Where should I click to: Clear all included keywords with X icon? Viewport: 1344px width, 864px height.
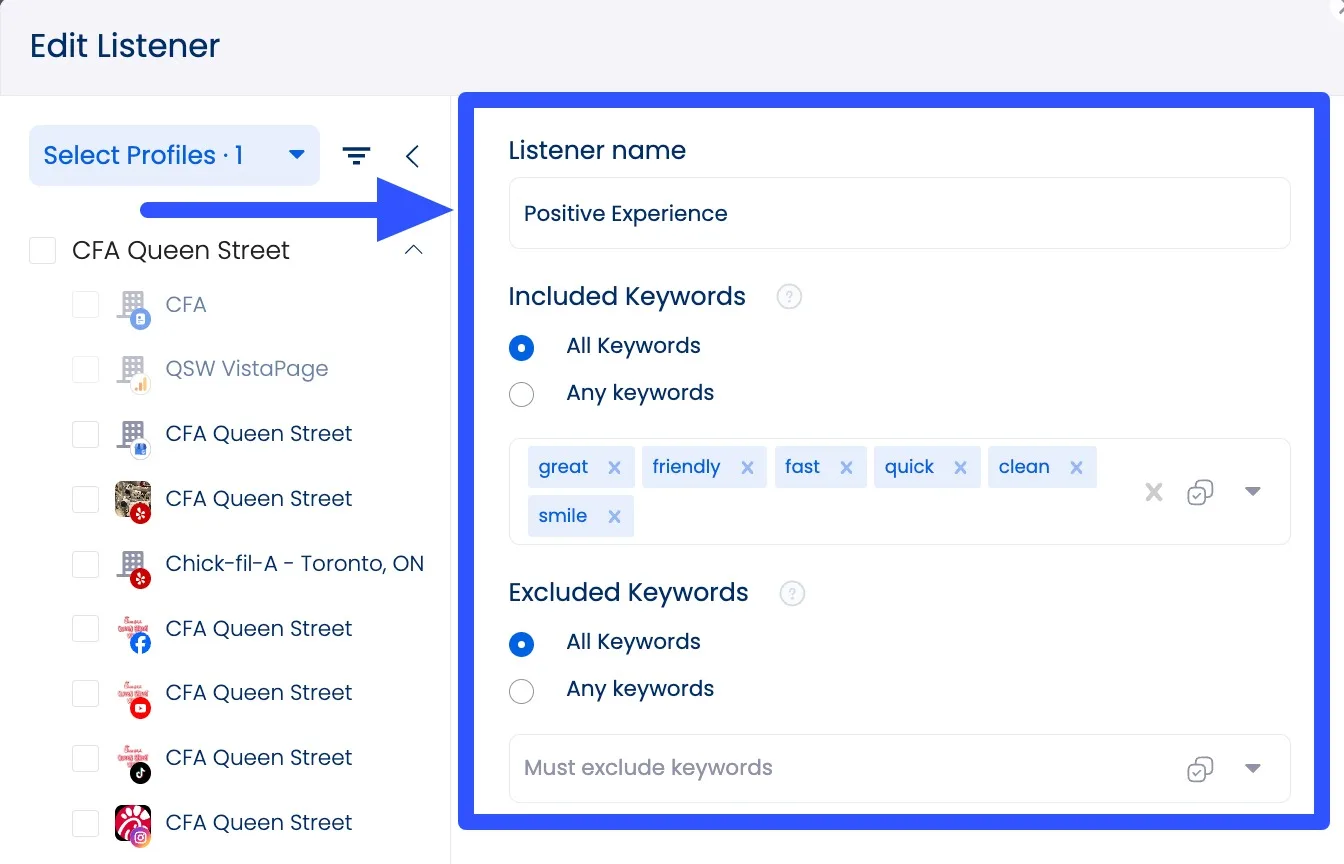[1154, 492]
